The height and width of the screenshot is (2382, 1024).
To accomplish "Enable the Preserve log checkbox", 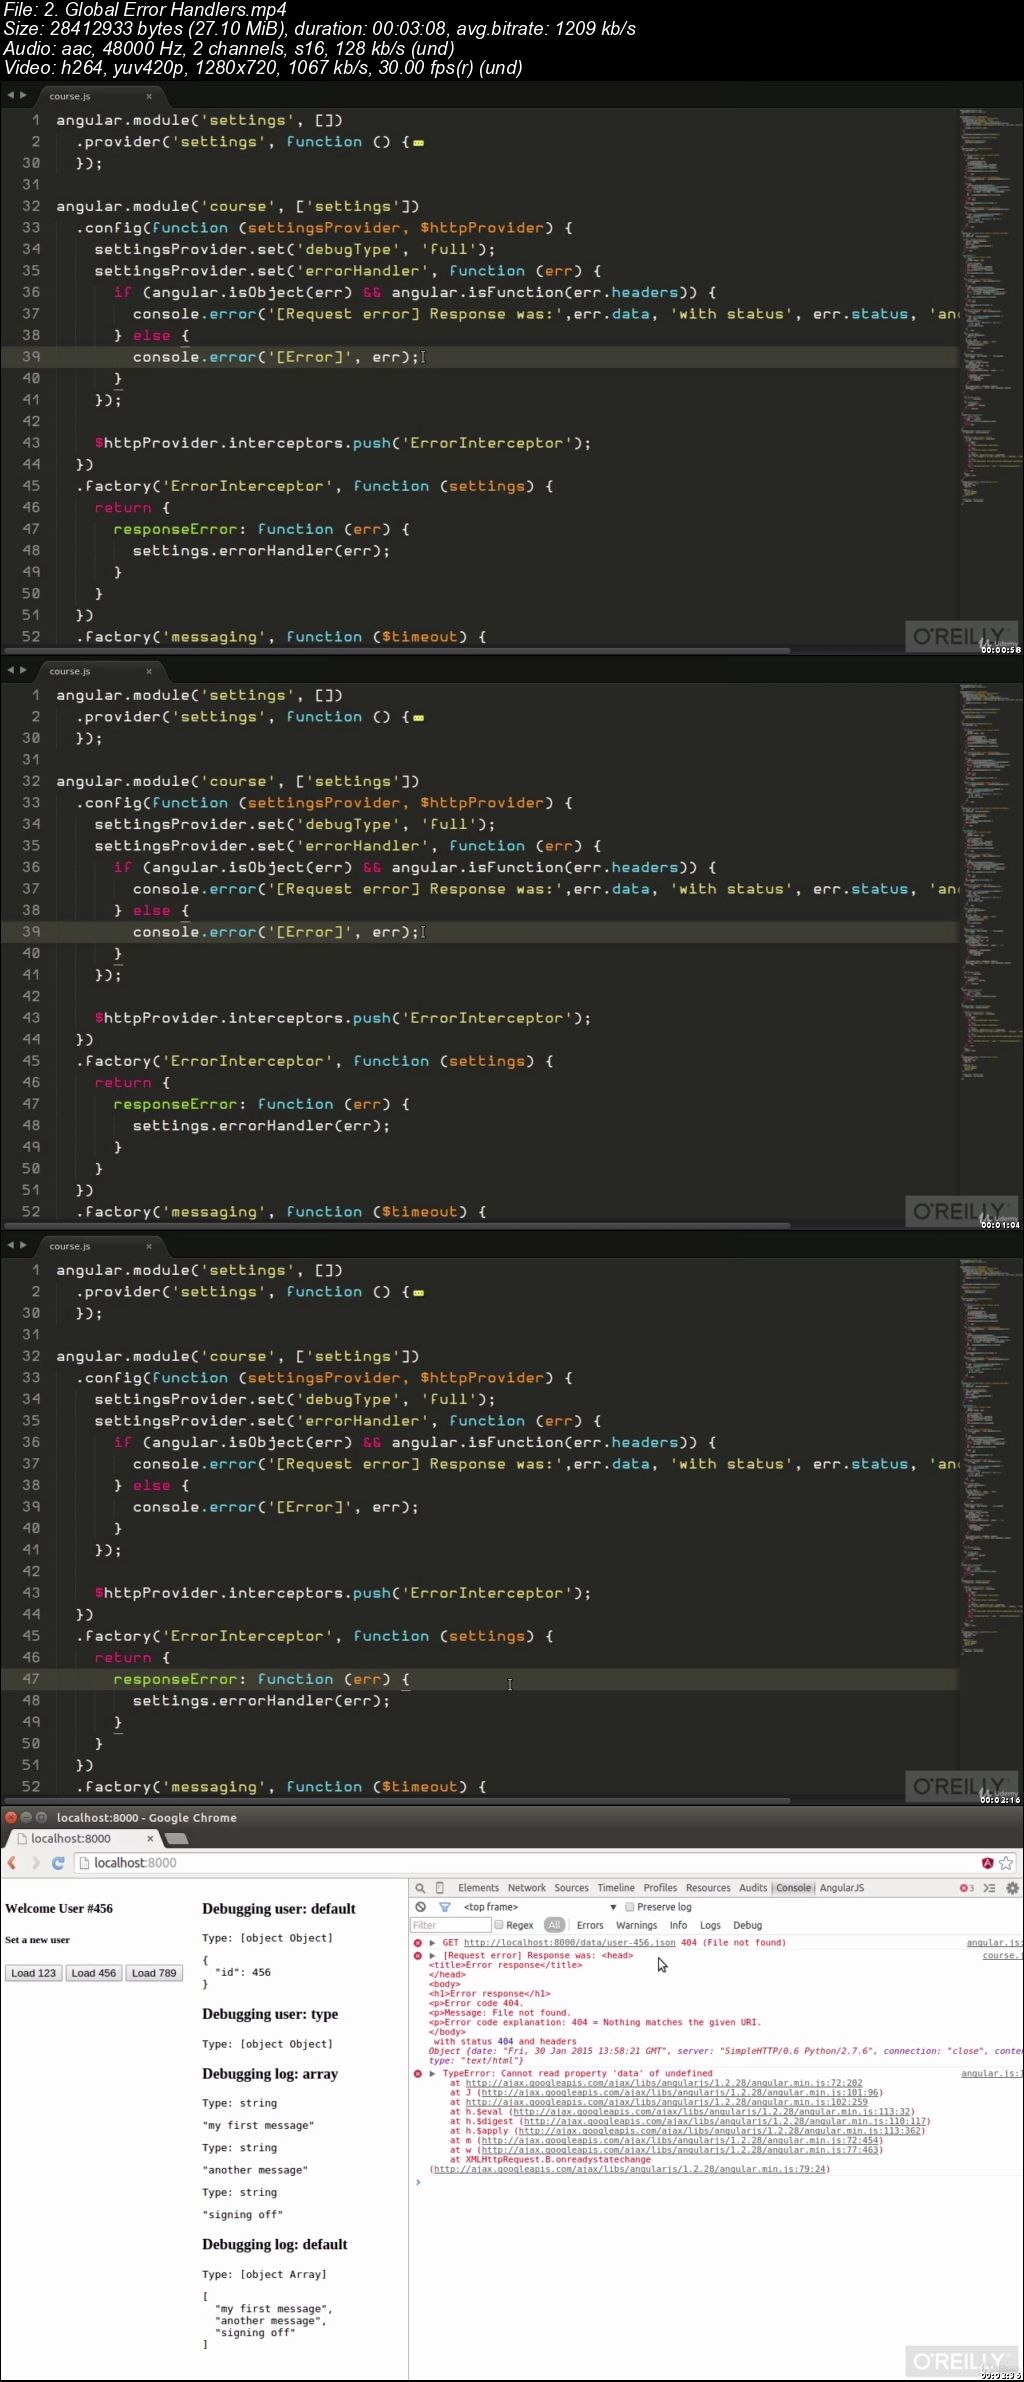I will (x=630, y=1907).
